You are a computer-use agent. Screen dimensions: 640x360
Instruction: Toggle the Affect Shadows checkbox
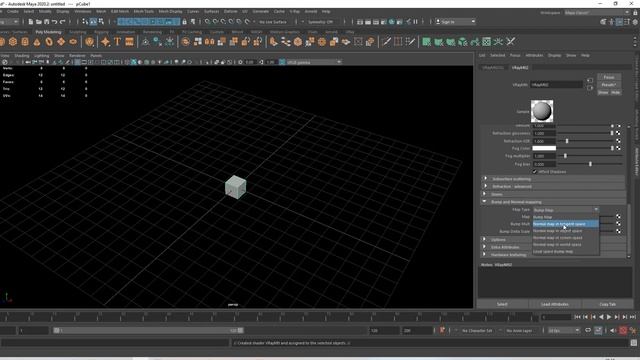point(535,172)
